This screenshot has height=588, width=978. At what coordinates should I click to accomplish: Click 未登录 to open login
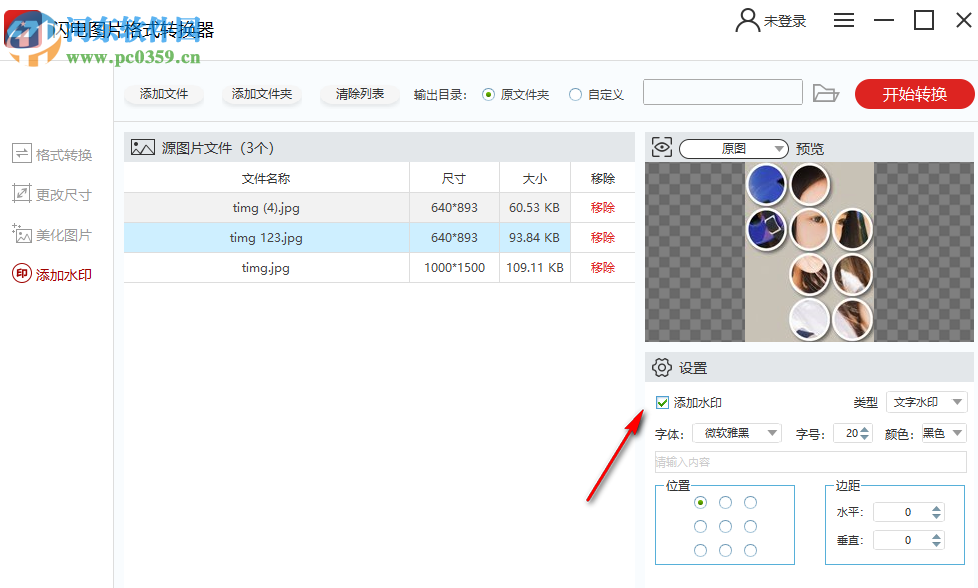[x=786, y=20]
